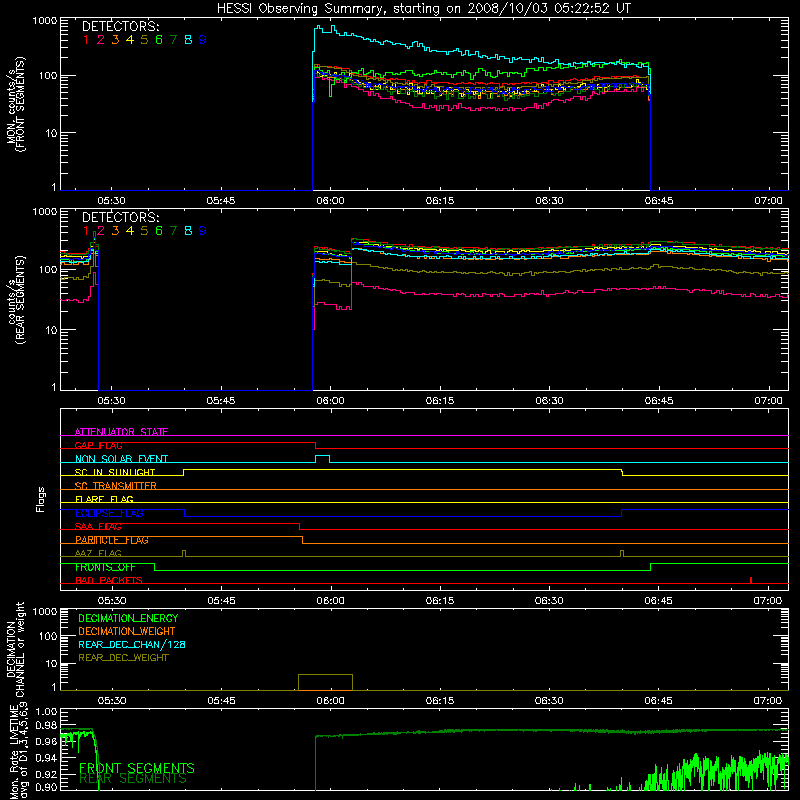The image size is (800, 800).
Task: Click the rear segments counts/s axis title
Action: click(16, 300)
